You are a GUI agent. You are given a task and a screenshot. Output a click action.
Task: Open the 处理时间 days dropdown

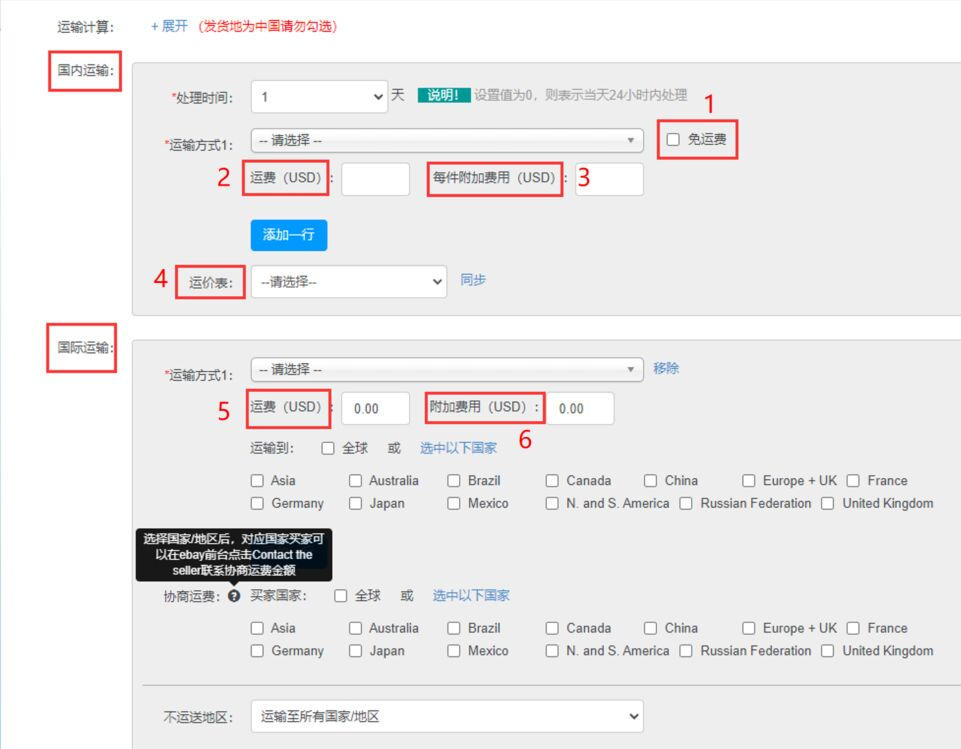point(319,97)
